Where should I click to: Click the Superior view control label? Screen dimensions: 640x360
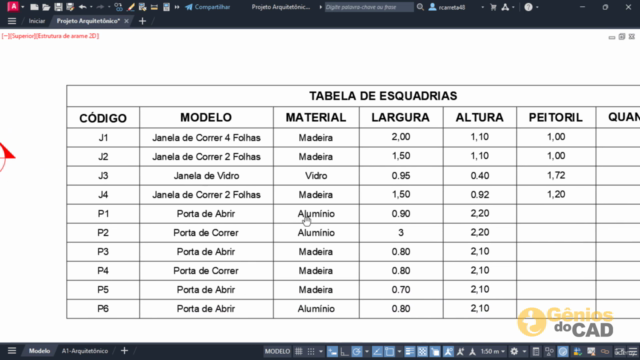(22, 36)
